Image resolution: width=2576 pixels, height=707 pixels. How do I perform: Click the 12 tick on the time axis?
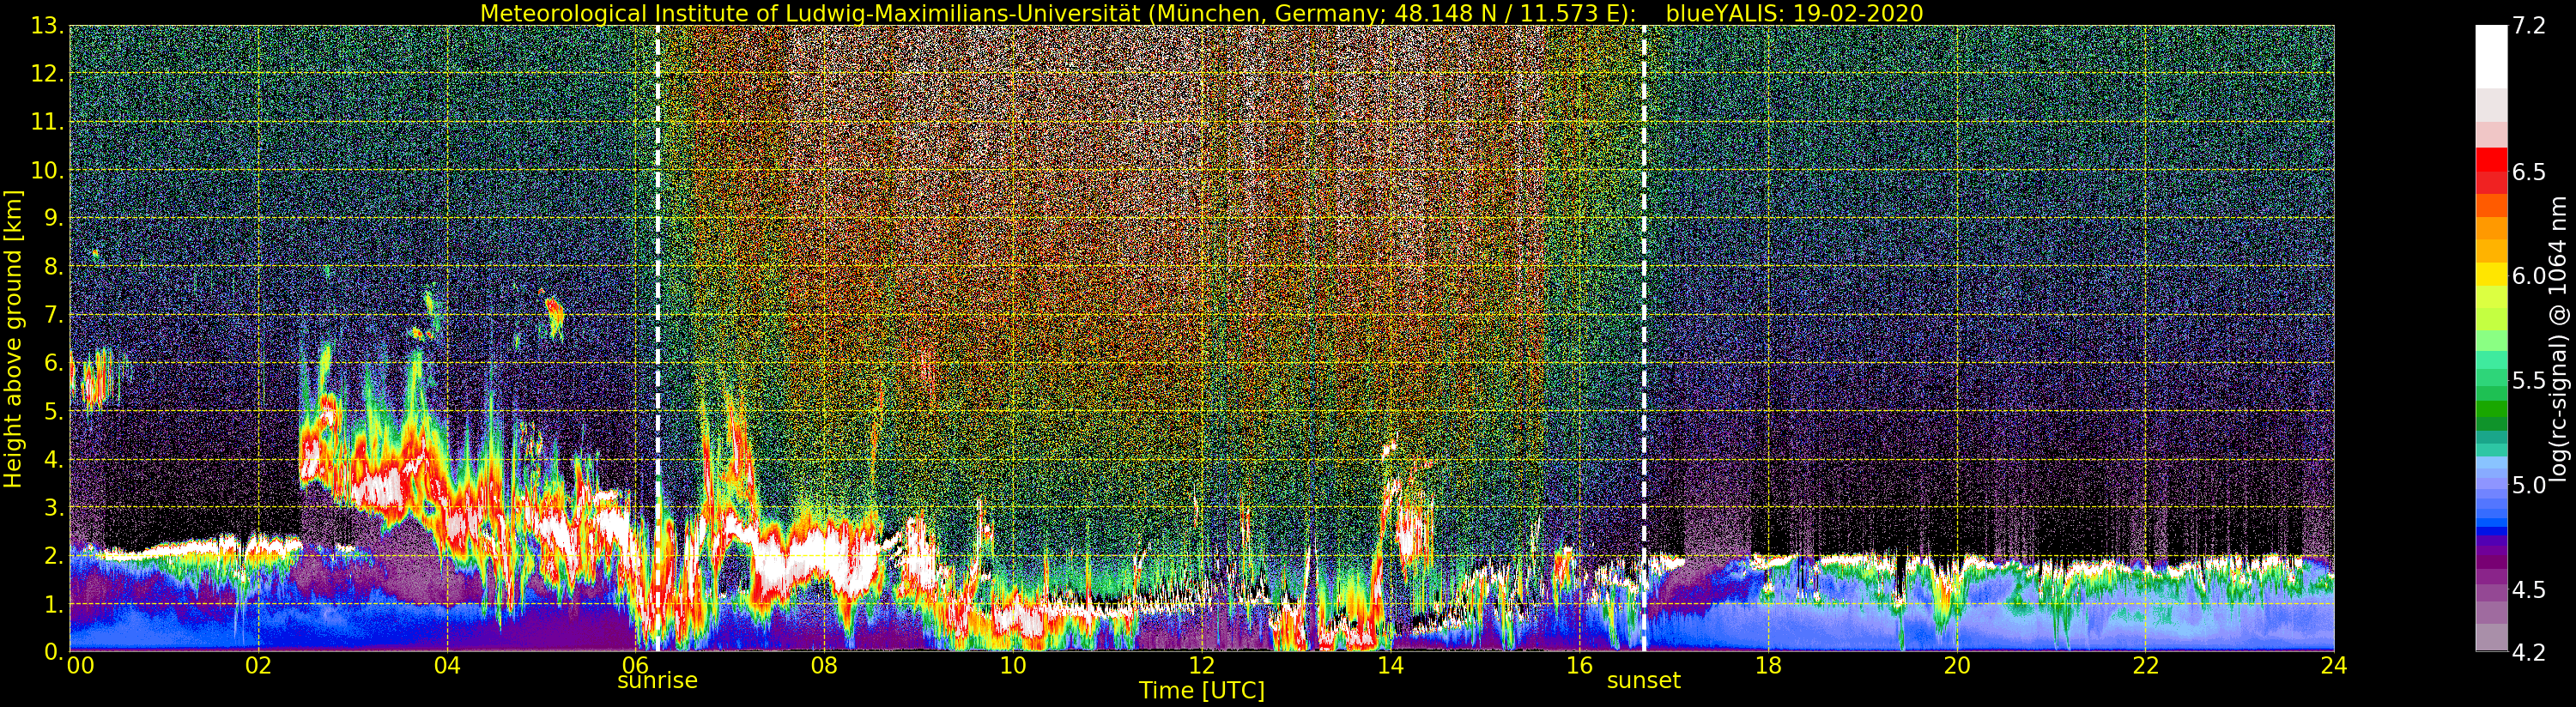pyautogui.click(x=1202, y=666)
